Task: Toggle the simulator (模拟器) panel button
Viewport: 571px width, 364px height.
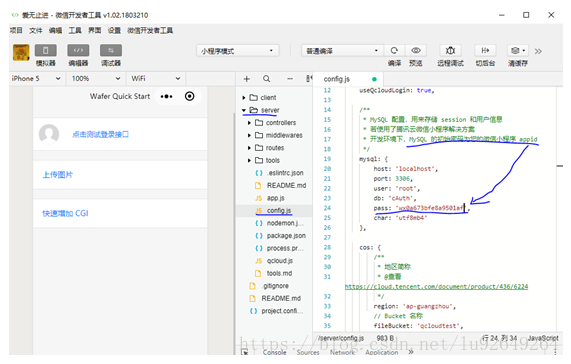Action: [46, 50]
